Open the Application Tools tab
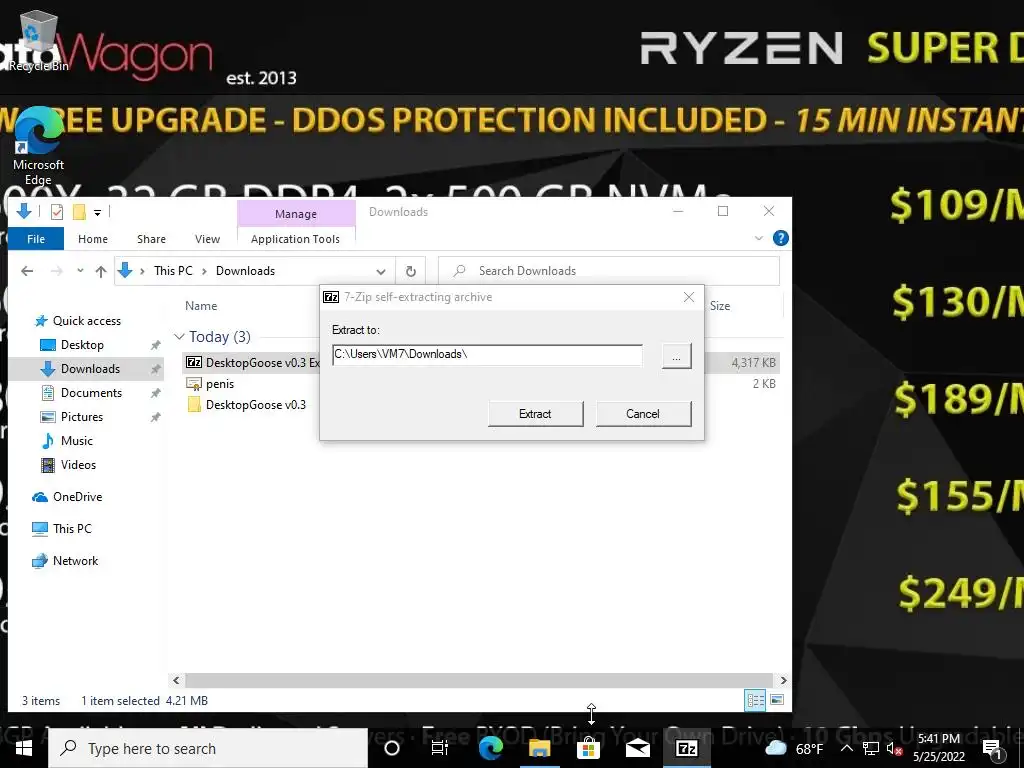This screenshot has height=768, width=1024. tap(295, 239)
